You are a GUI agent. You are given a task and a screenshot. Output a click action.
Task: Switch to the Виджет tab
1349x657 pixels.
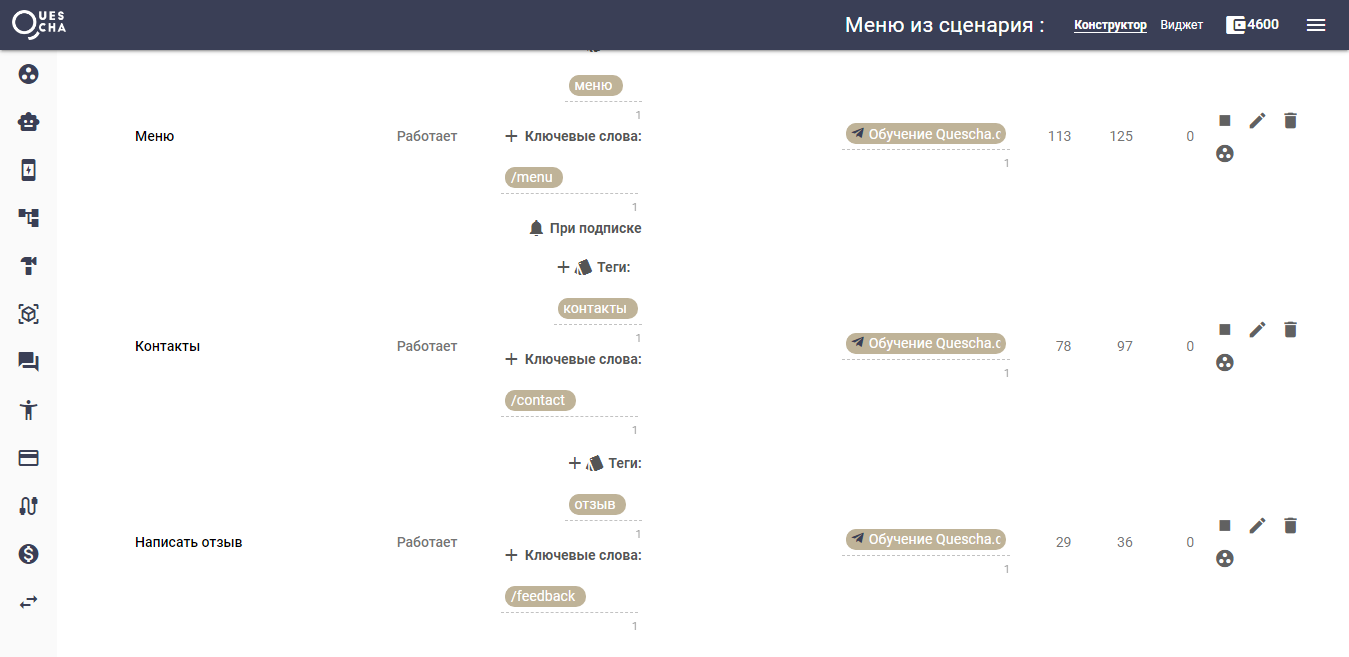(x=1181, y=25)
